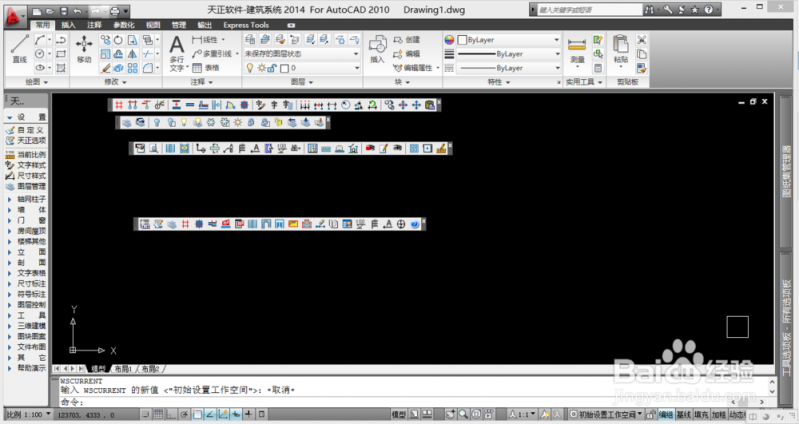Click the print icon in quick access toolbar
The width and height of the screenshot is (799, 424).
pyautogui.click(x=115, y=11)
